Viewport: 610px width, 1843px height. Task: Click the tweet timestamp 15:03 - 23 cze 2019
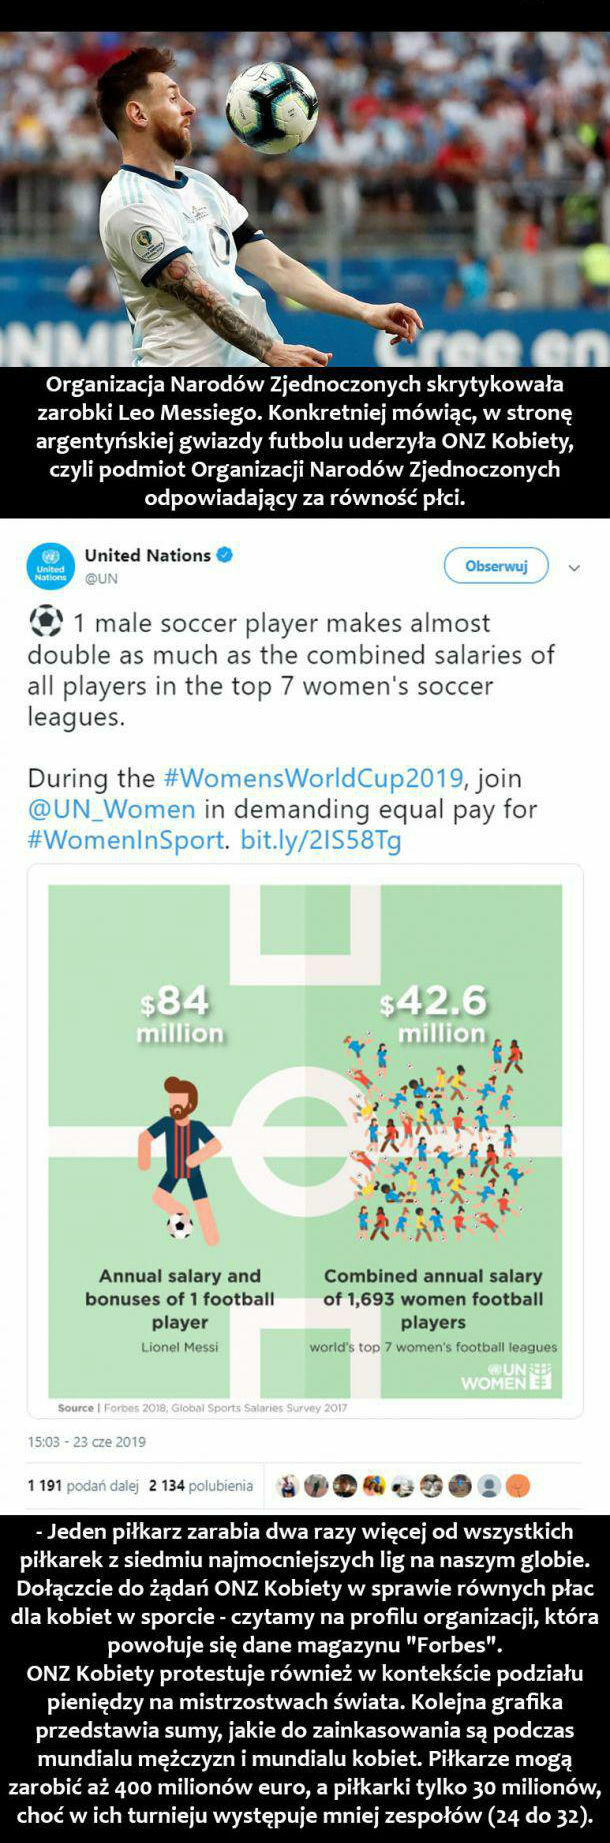pyautogui.click(x=87, y=1442)
